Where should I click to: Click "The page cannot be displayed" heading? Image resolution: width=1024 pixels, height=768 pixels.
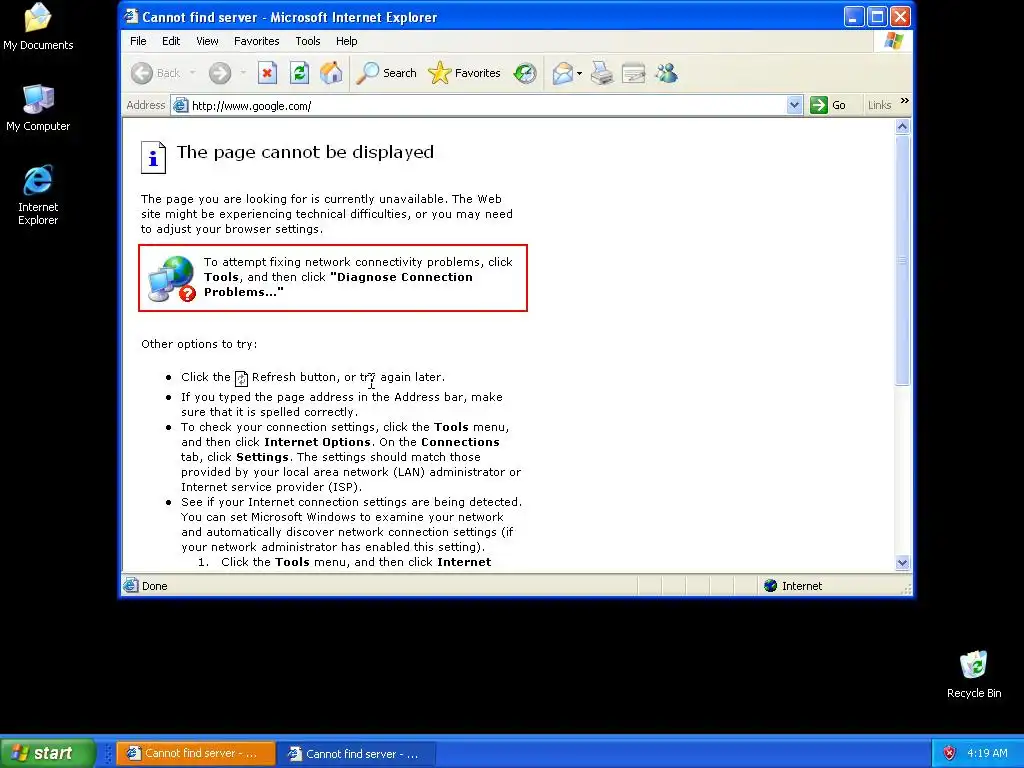[305, 152]
